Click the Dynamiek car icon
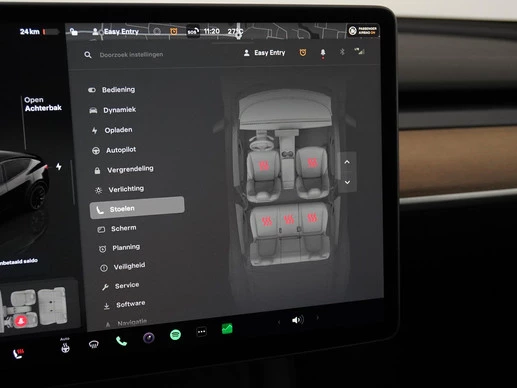This screenshot has height=388, width=517. (x=93, y=110)
